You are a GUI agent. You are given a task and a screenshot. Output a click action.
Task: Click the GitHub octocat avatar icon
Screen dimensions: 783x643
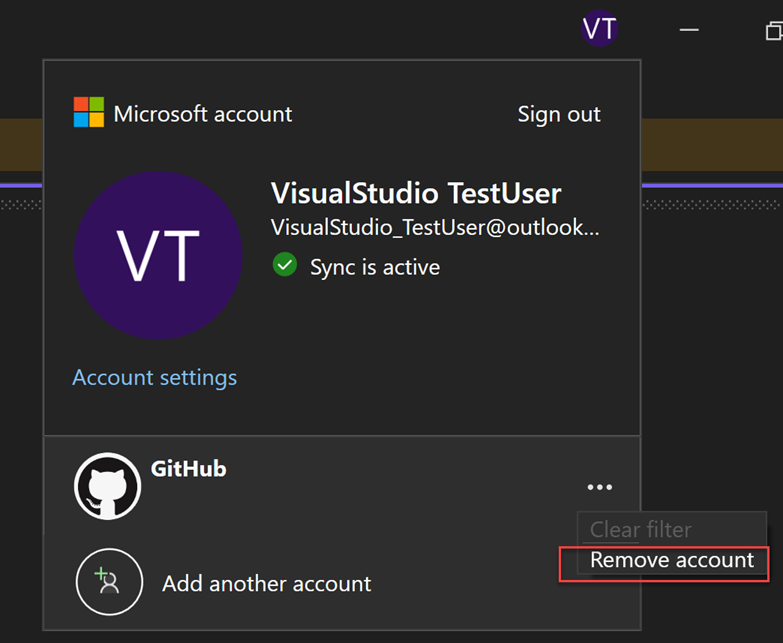(107, 487)
